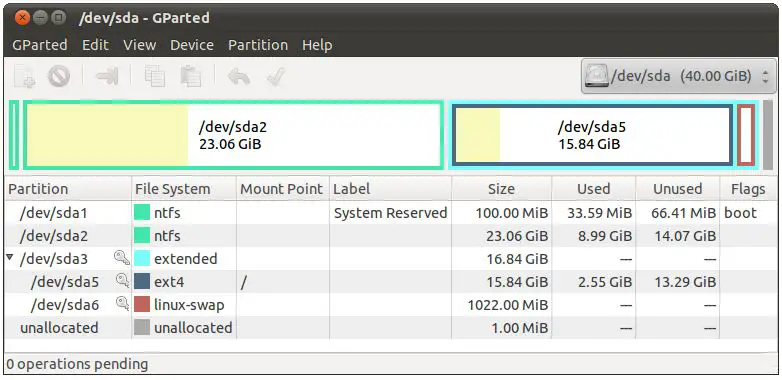Open the GParted menu
Viewport: 782px width, 380px height.
pos(40,45)
